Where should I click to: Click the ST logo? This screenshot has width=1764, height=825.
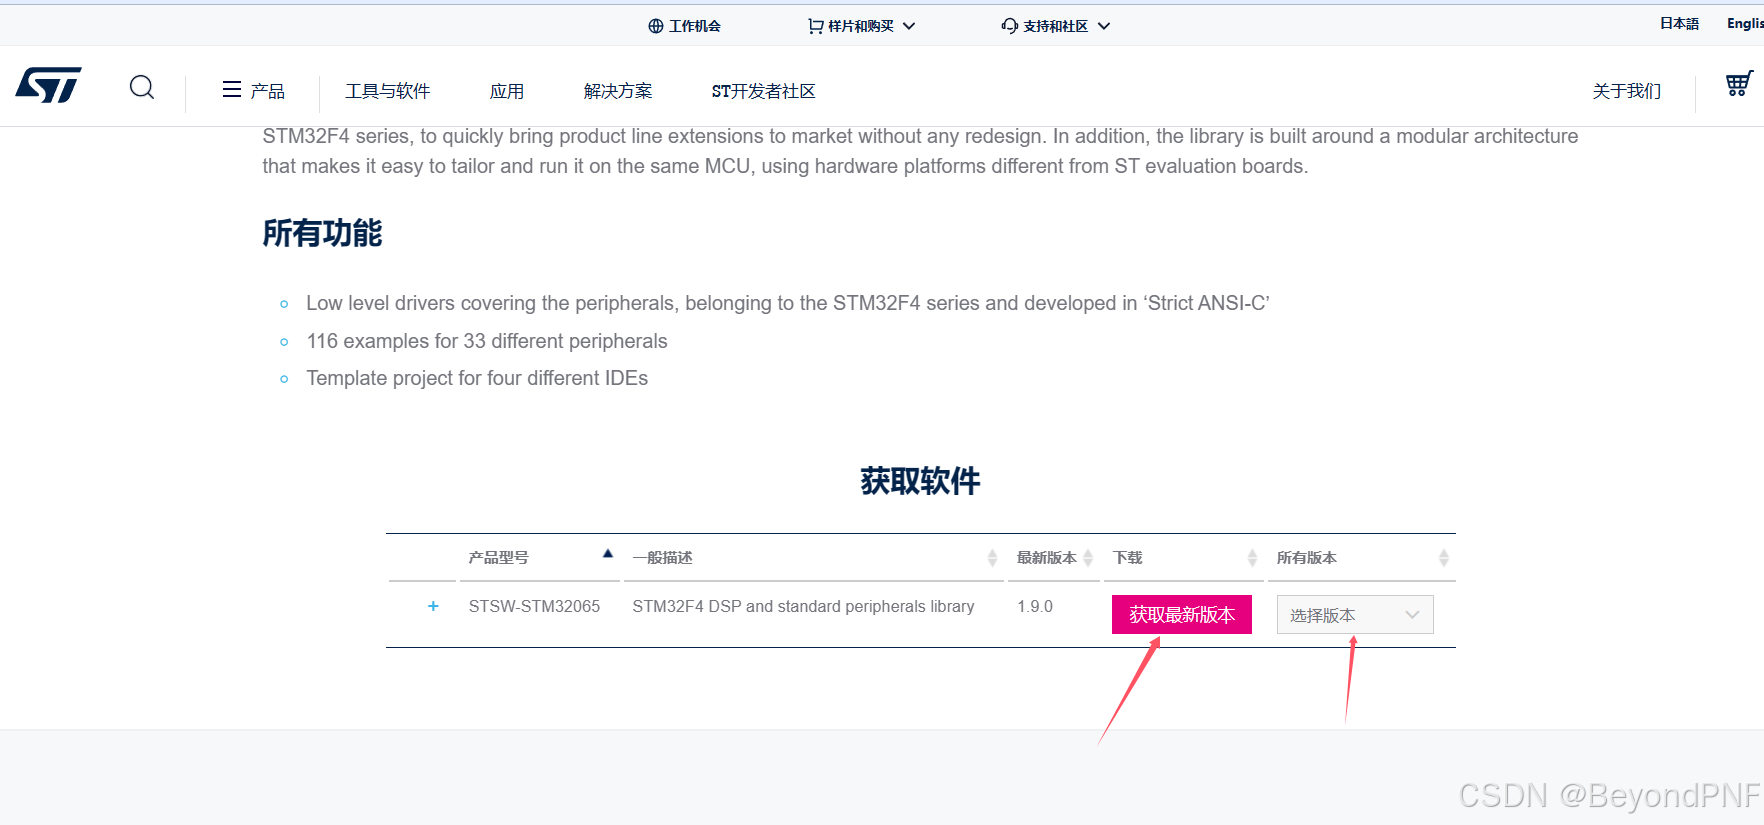[49, 86]
